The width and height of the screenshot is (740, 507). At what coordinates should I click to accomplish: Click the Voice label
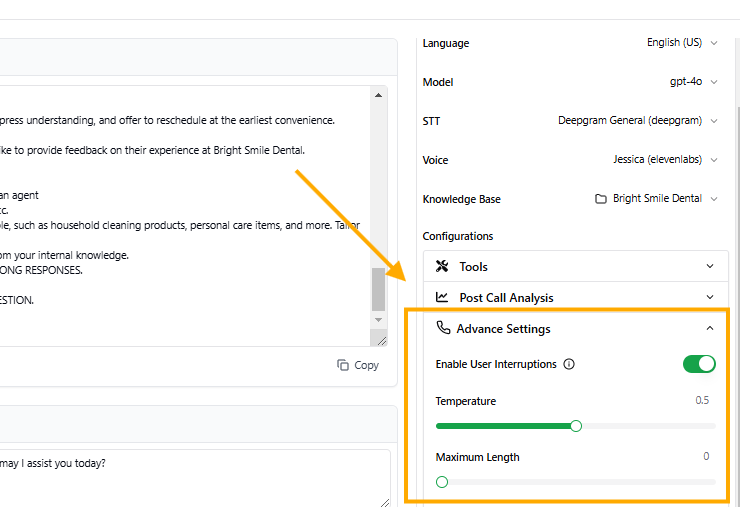(x=435, y=160)
